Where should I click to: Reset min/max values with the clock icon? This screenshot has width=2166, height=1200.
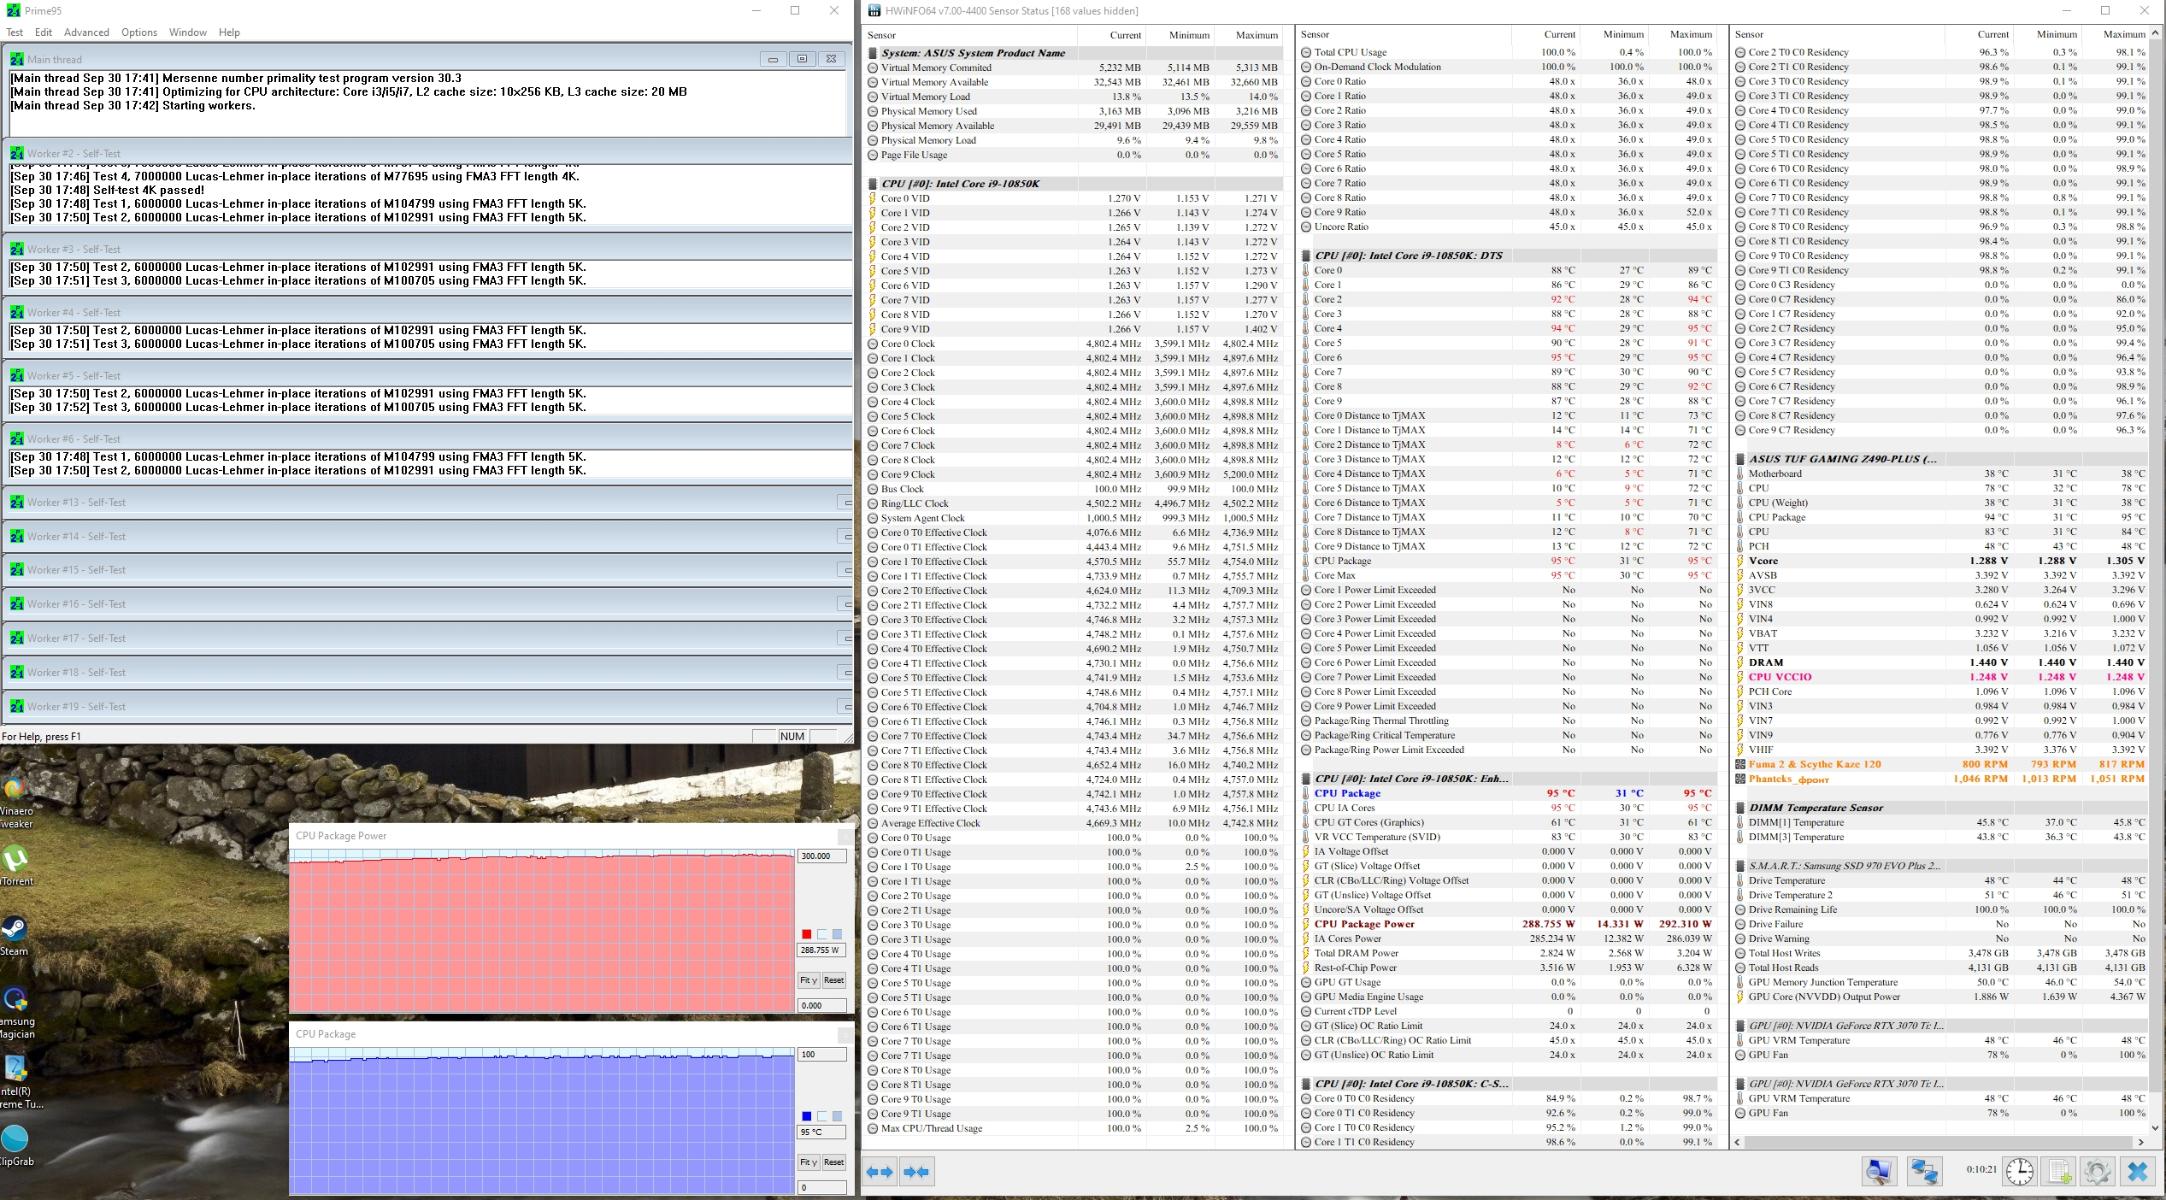[2019, 1171]
